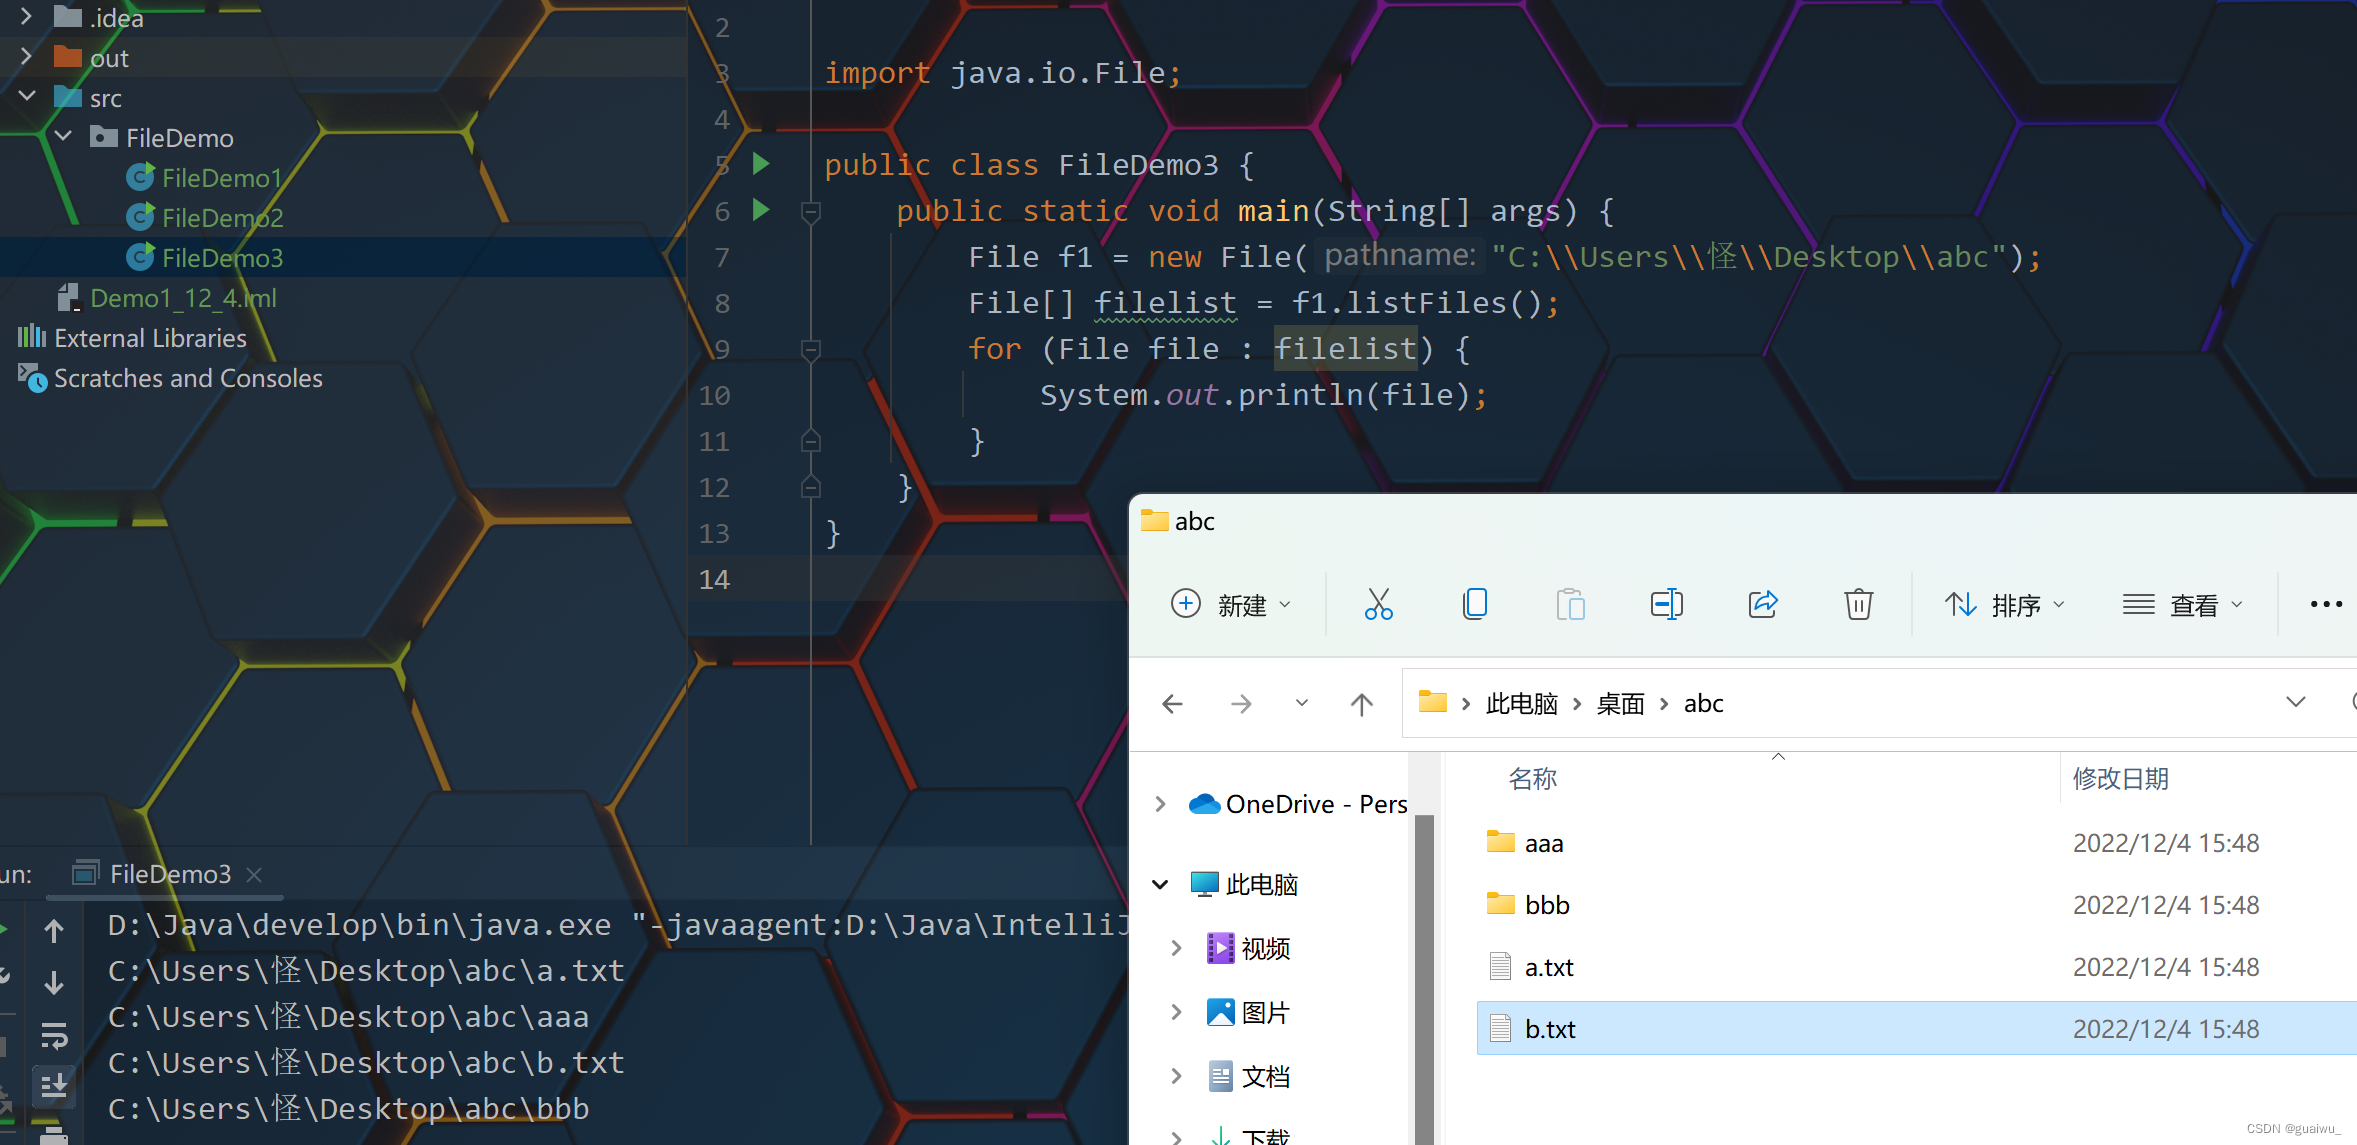Viewport: 2357px width, 1145px height.
Task: Click console output line ending abc\a.txt
Action: pos(366,970)
